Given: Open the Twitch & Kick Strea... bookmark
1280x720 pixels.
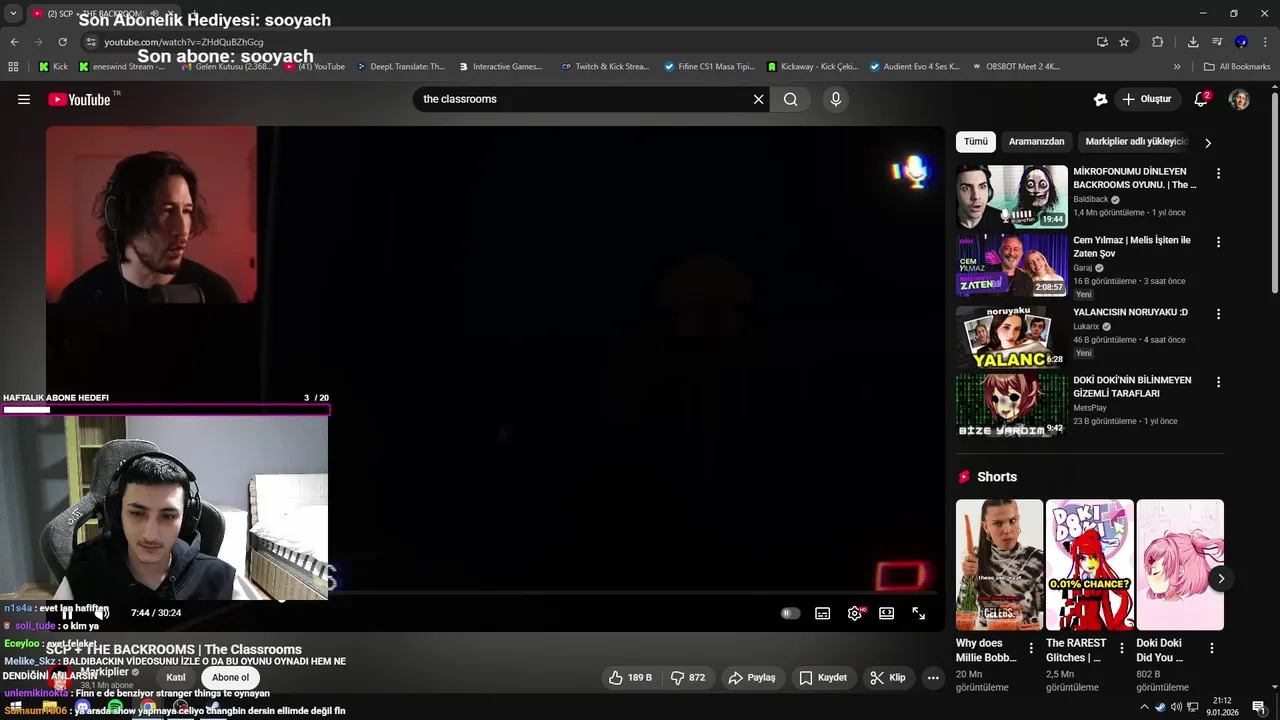Looking at the screenshot, I should [606, 67].
